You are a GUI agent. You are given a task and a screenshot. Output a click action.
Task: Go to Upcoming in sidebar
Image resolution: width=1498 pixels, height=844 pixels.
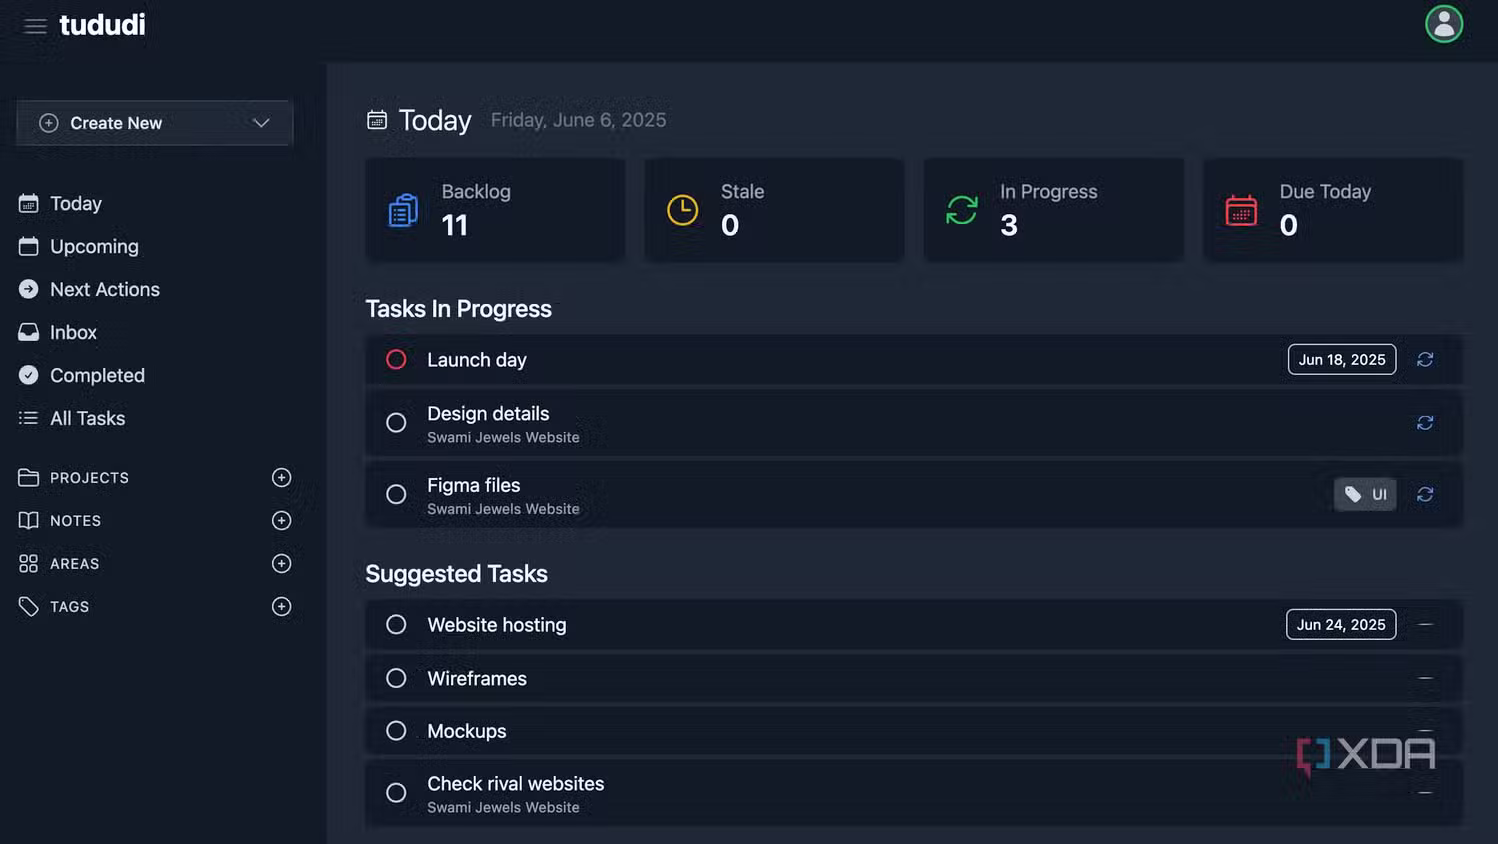[94, 247]
